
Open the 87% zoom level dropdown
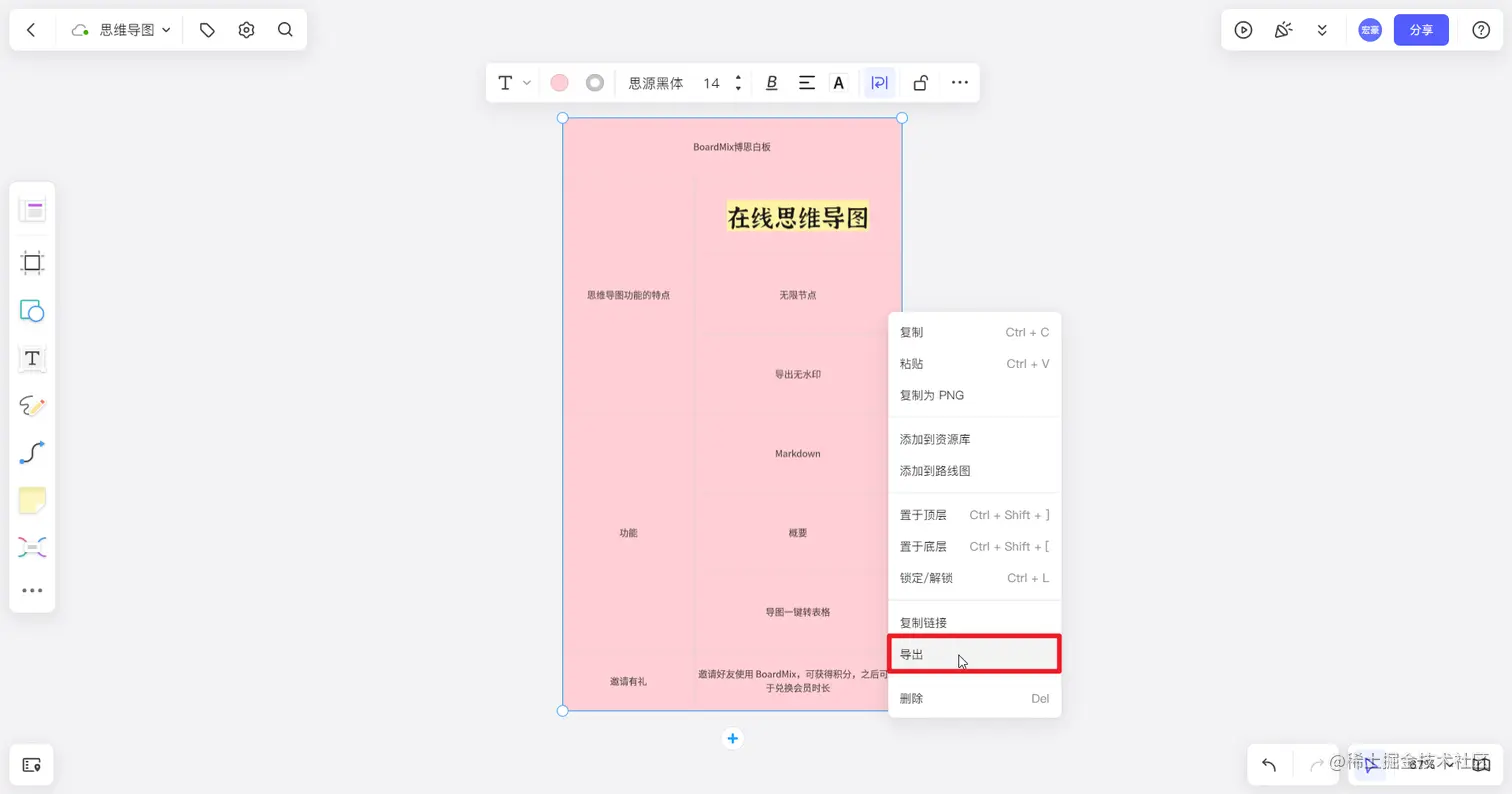tap(1430, 765)
